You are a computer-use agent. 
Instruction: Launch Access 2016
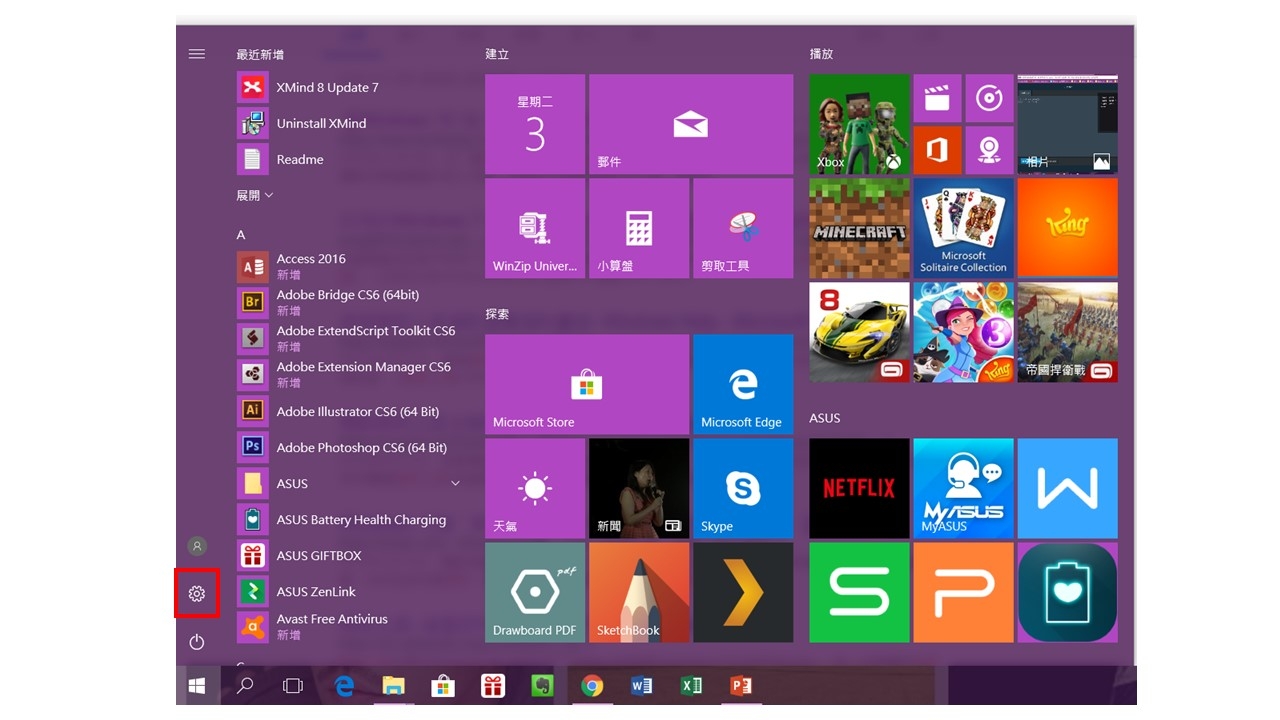pos(347,267)
